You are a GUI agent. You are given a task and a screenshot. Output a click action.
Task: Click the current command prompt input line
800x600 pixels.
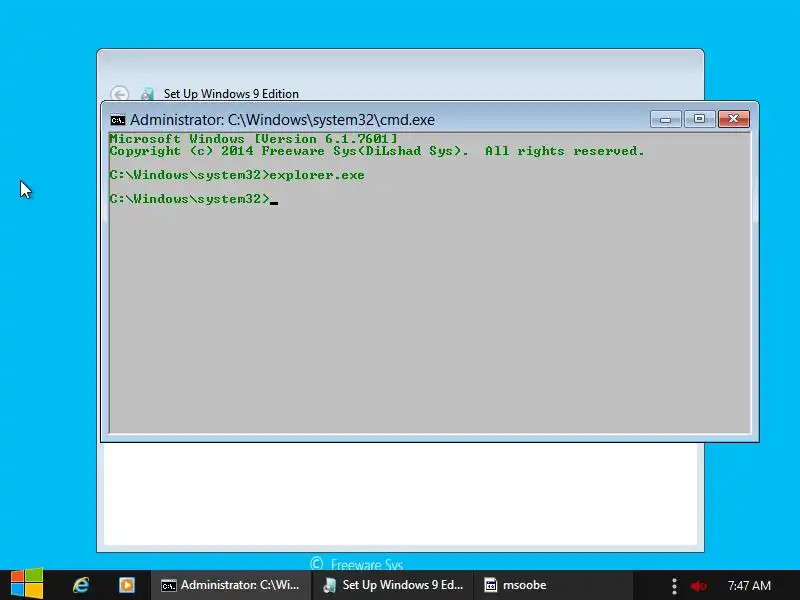coord(194,199)
